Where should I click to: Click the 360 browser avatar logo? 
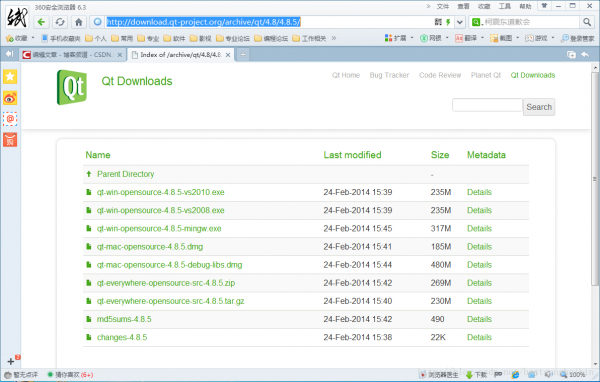(17, 17)
